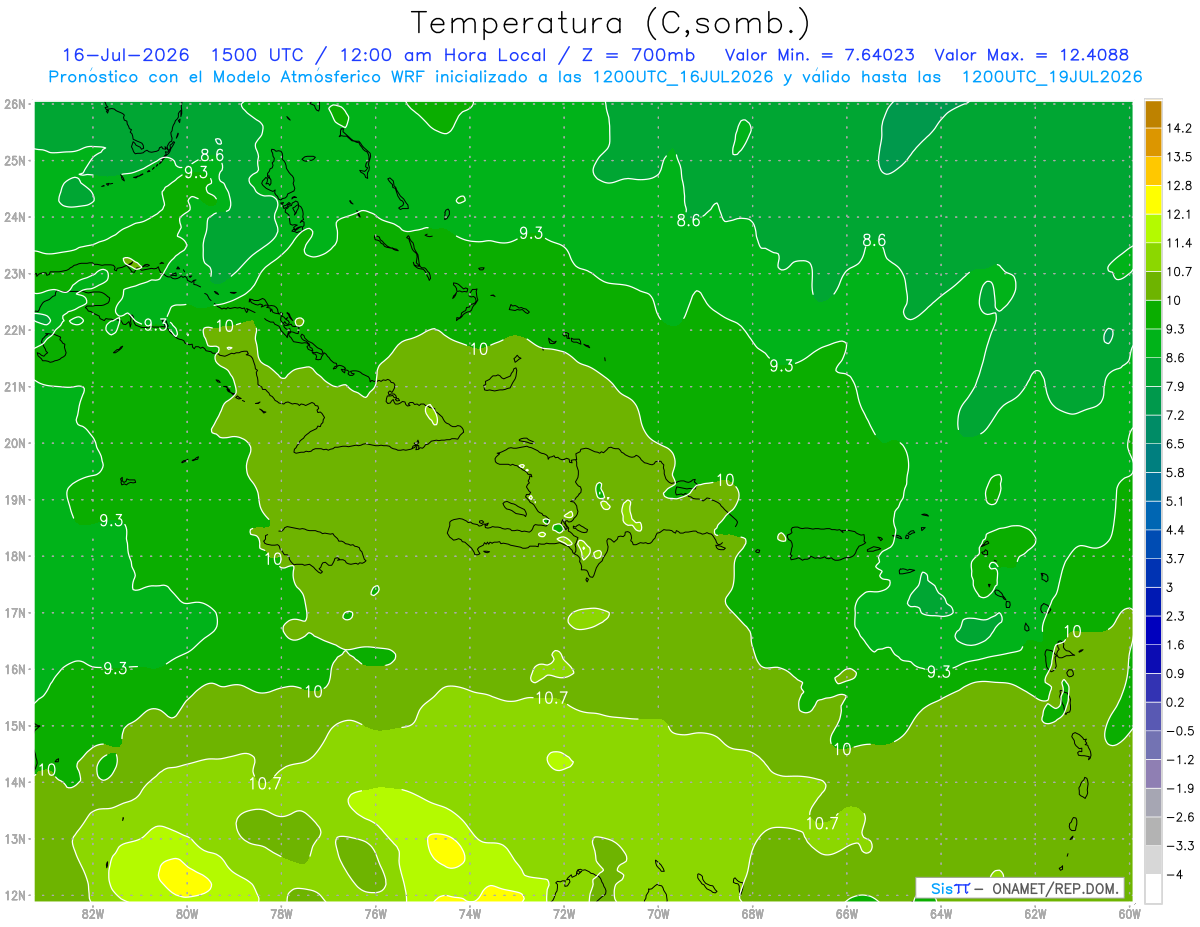Click the '21N' latitude axis label

(14, 387)
